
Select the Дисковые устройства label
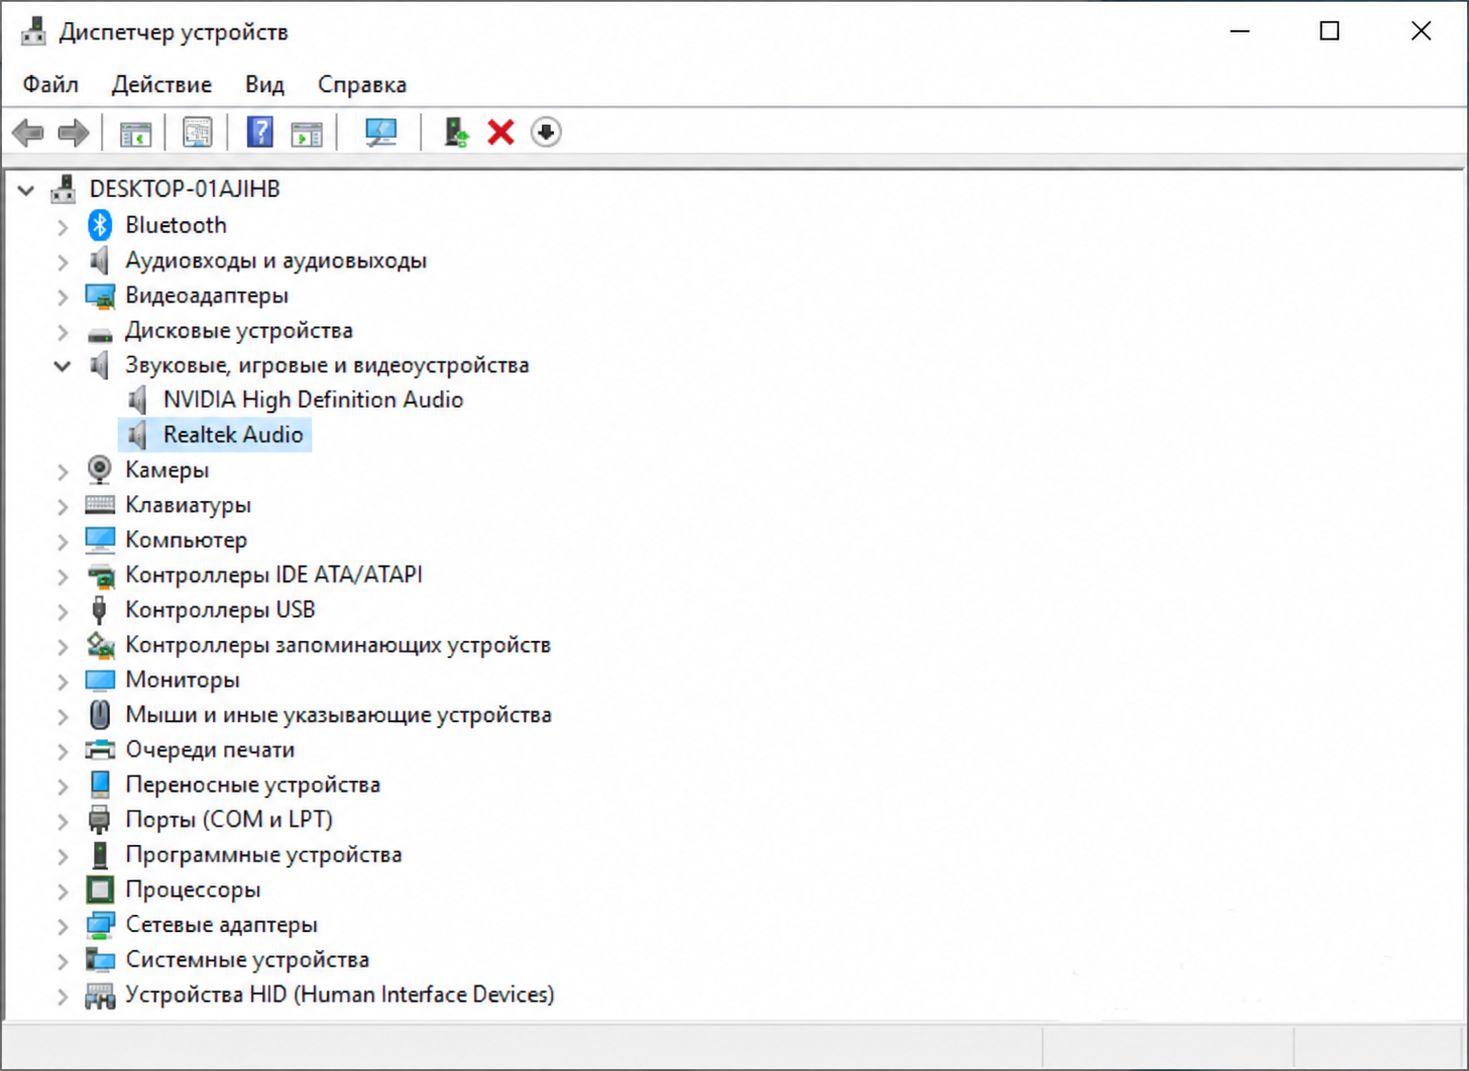pyautogui.click(x=239, y=330)
